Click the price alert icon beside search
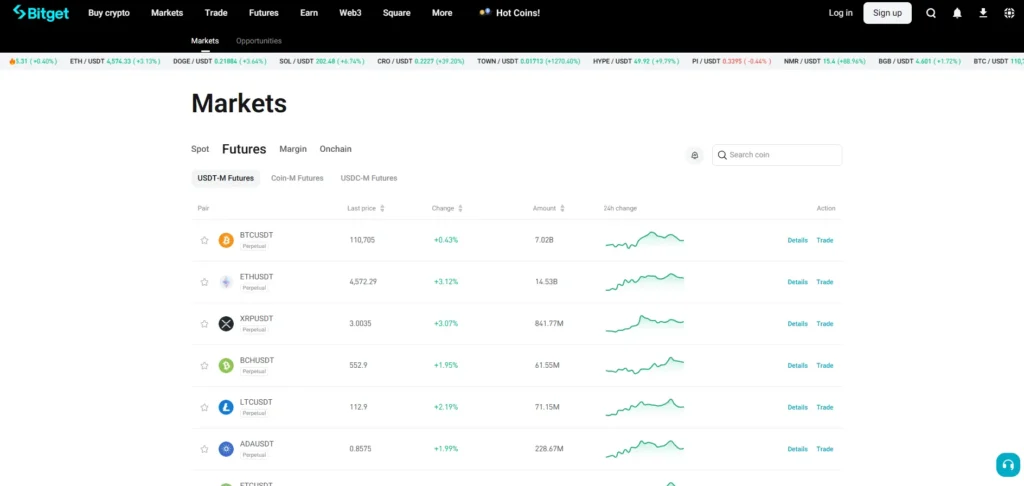Screen dimensions: 1024x486 click(695, 155)
